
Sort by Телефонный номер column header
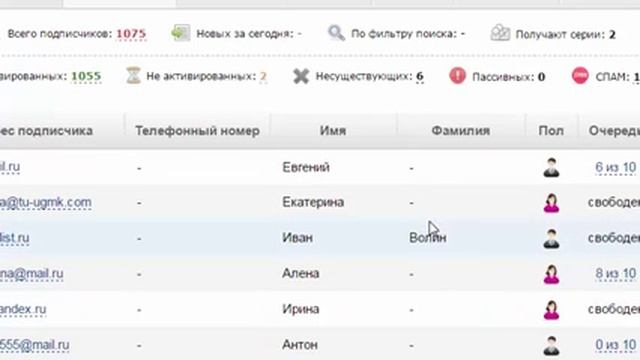(x=197, y=131)
